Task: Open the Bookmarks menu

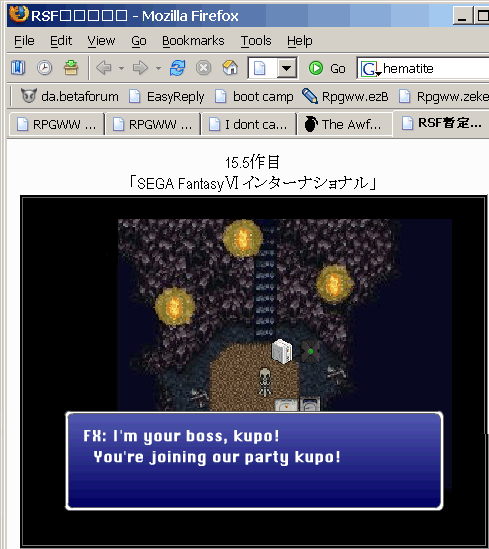Action: [193, 41]
